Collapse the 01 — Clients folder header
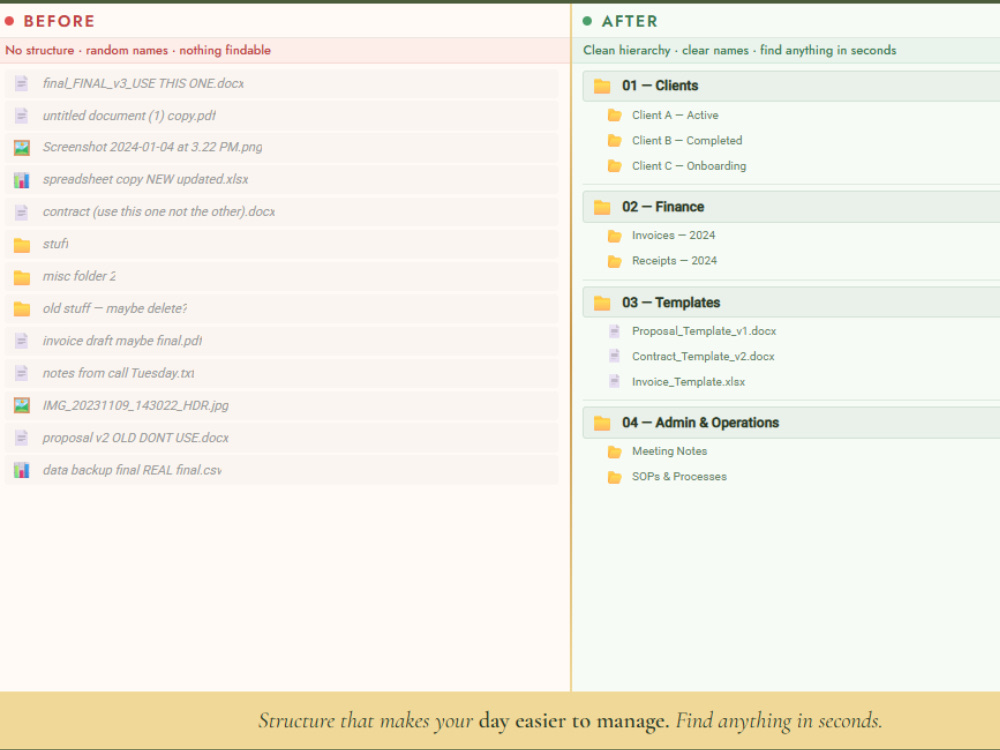Screen dimensions: 1000x750 coord(791,86)
